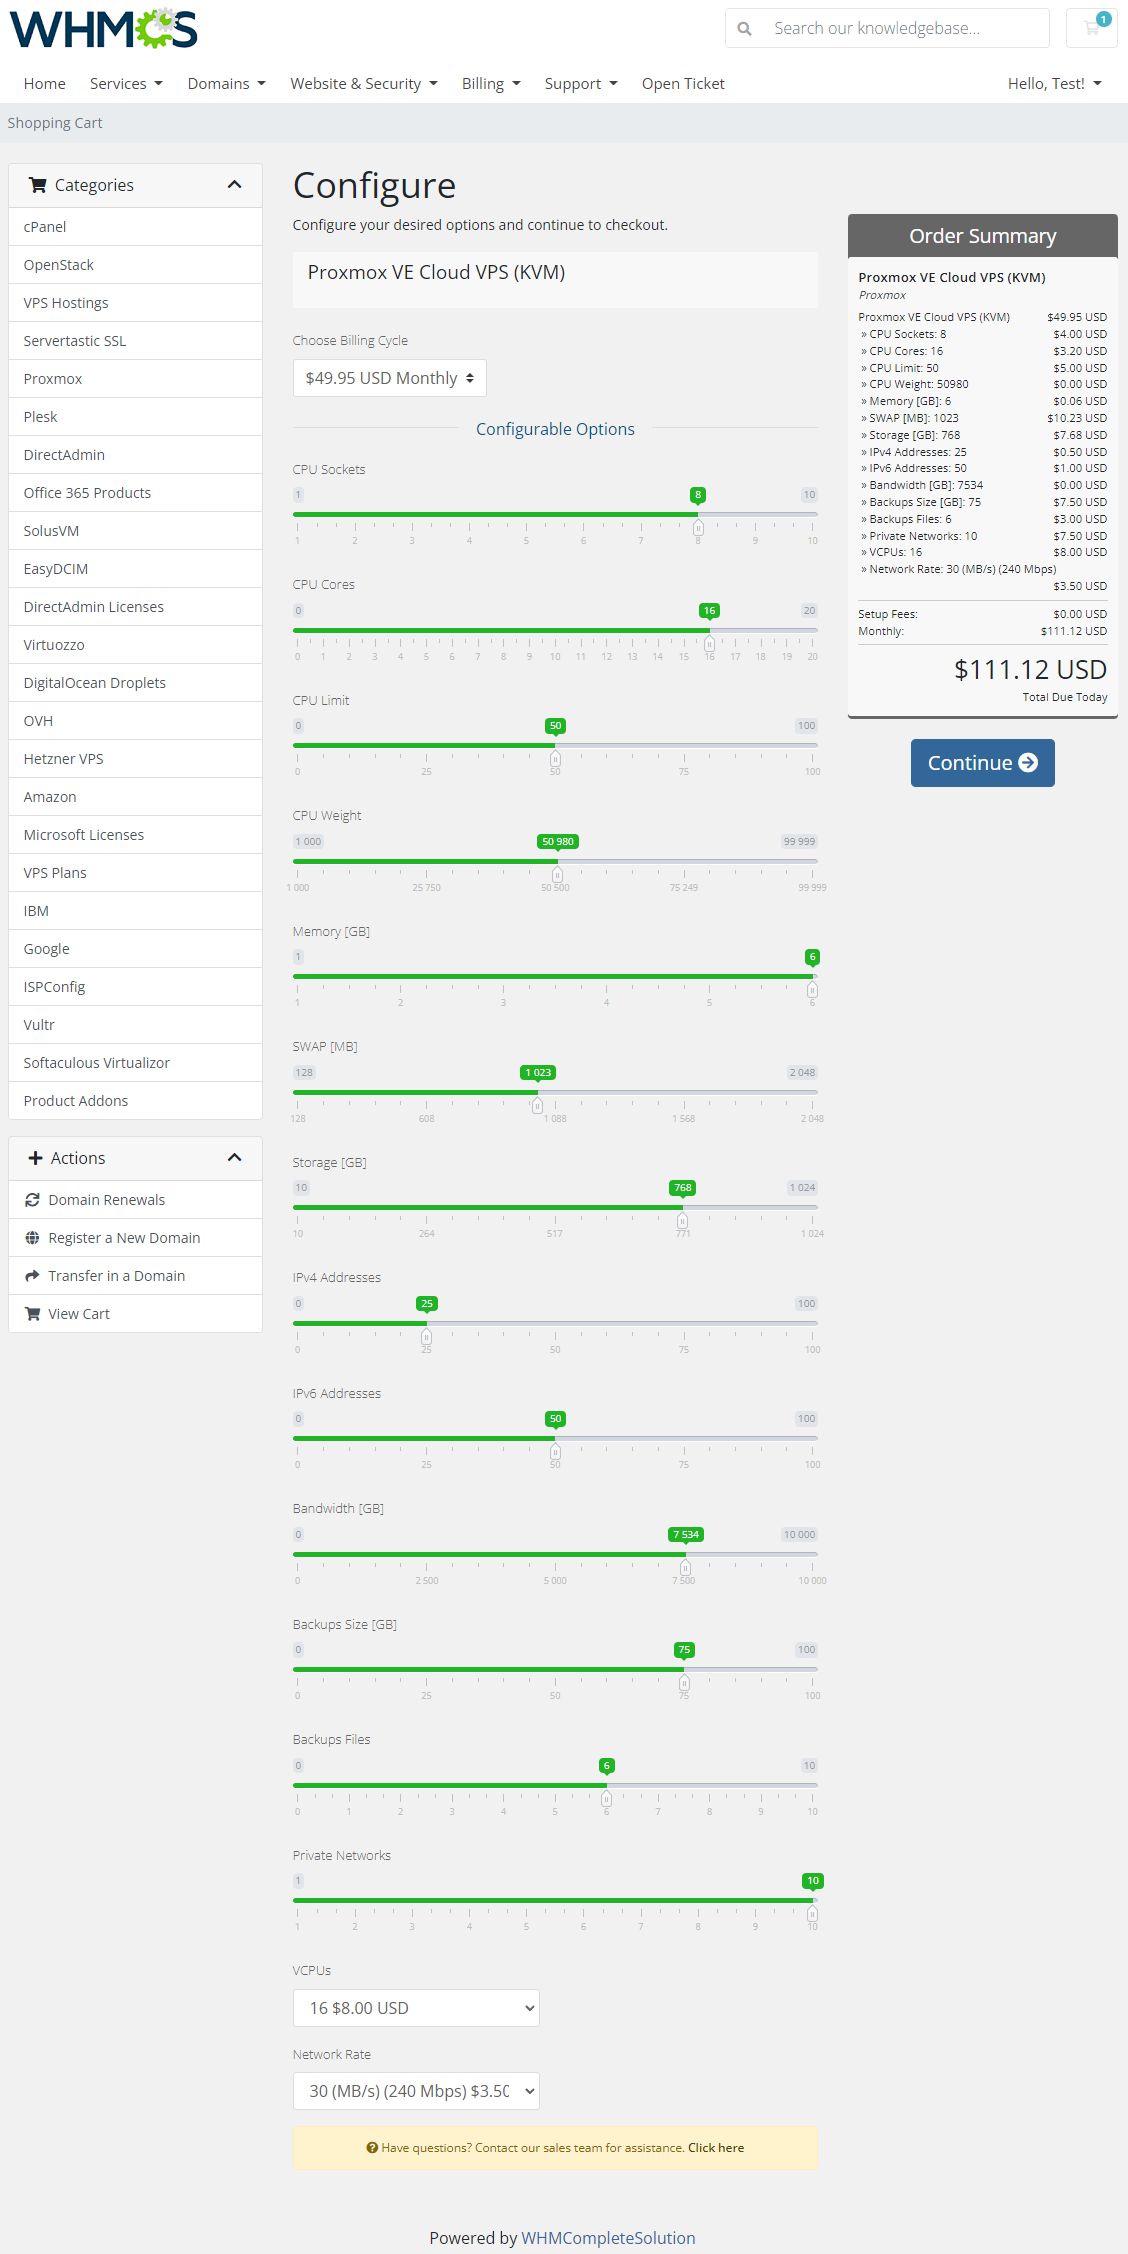Open the Billing menu

coord(491,84)
